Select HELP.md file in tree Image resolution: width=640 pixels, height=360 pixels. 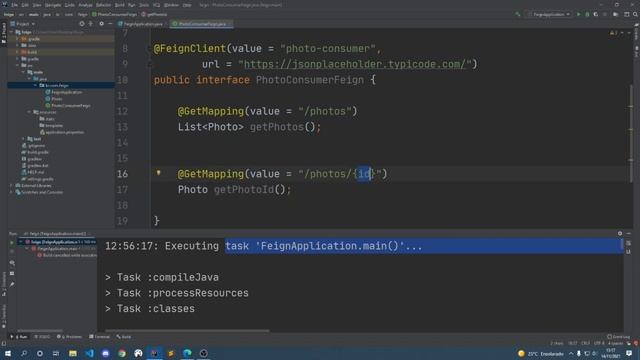33,172
